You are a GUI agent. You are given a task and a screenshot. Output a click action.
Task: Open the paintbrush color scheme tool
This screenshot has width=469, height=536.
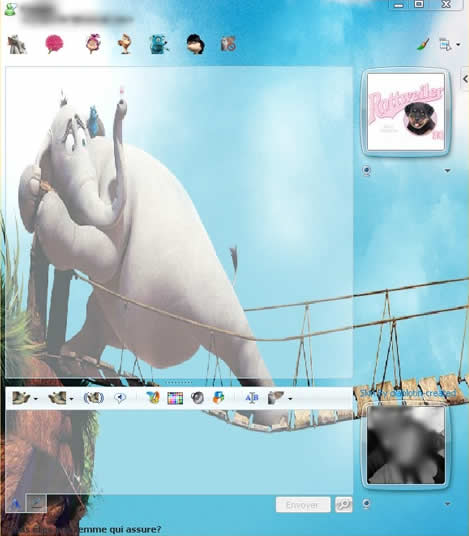[423, 44]
